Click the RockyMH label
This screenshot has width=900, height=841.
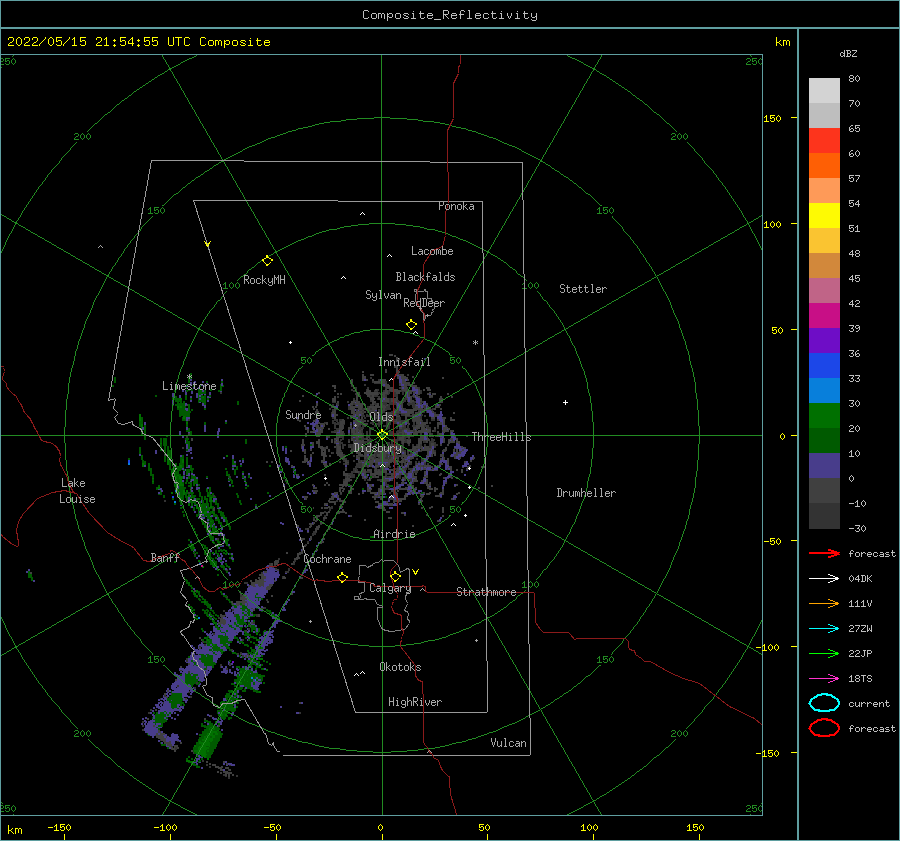265,280
